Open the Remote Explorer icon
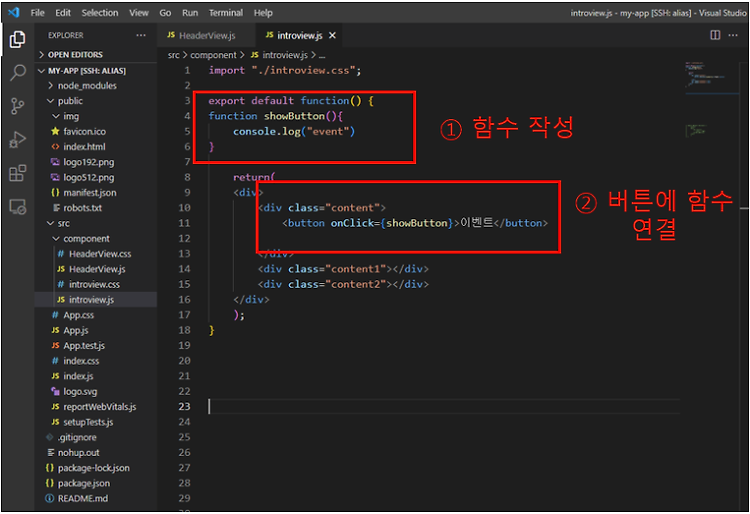This screenshot has height=514, width=750. (17, 207)
